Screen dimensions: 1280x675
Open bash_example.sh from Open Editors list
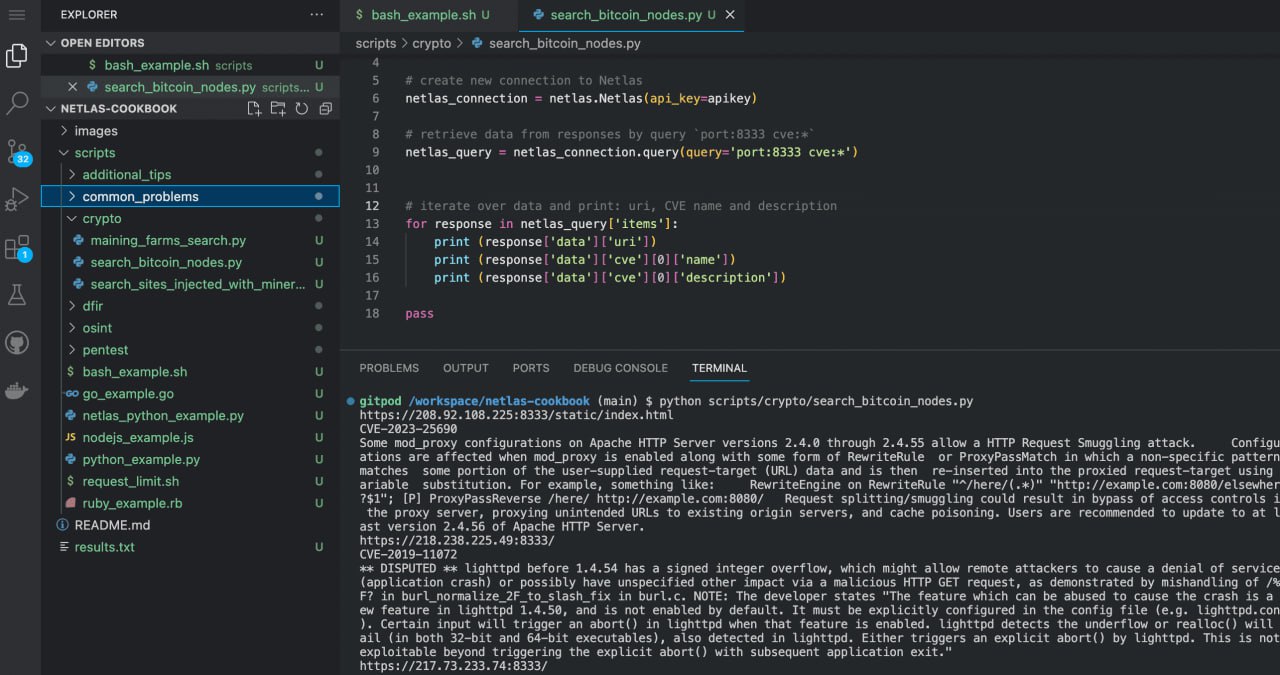point(190,65)
